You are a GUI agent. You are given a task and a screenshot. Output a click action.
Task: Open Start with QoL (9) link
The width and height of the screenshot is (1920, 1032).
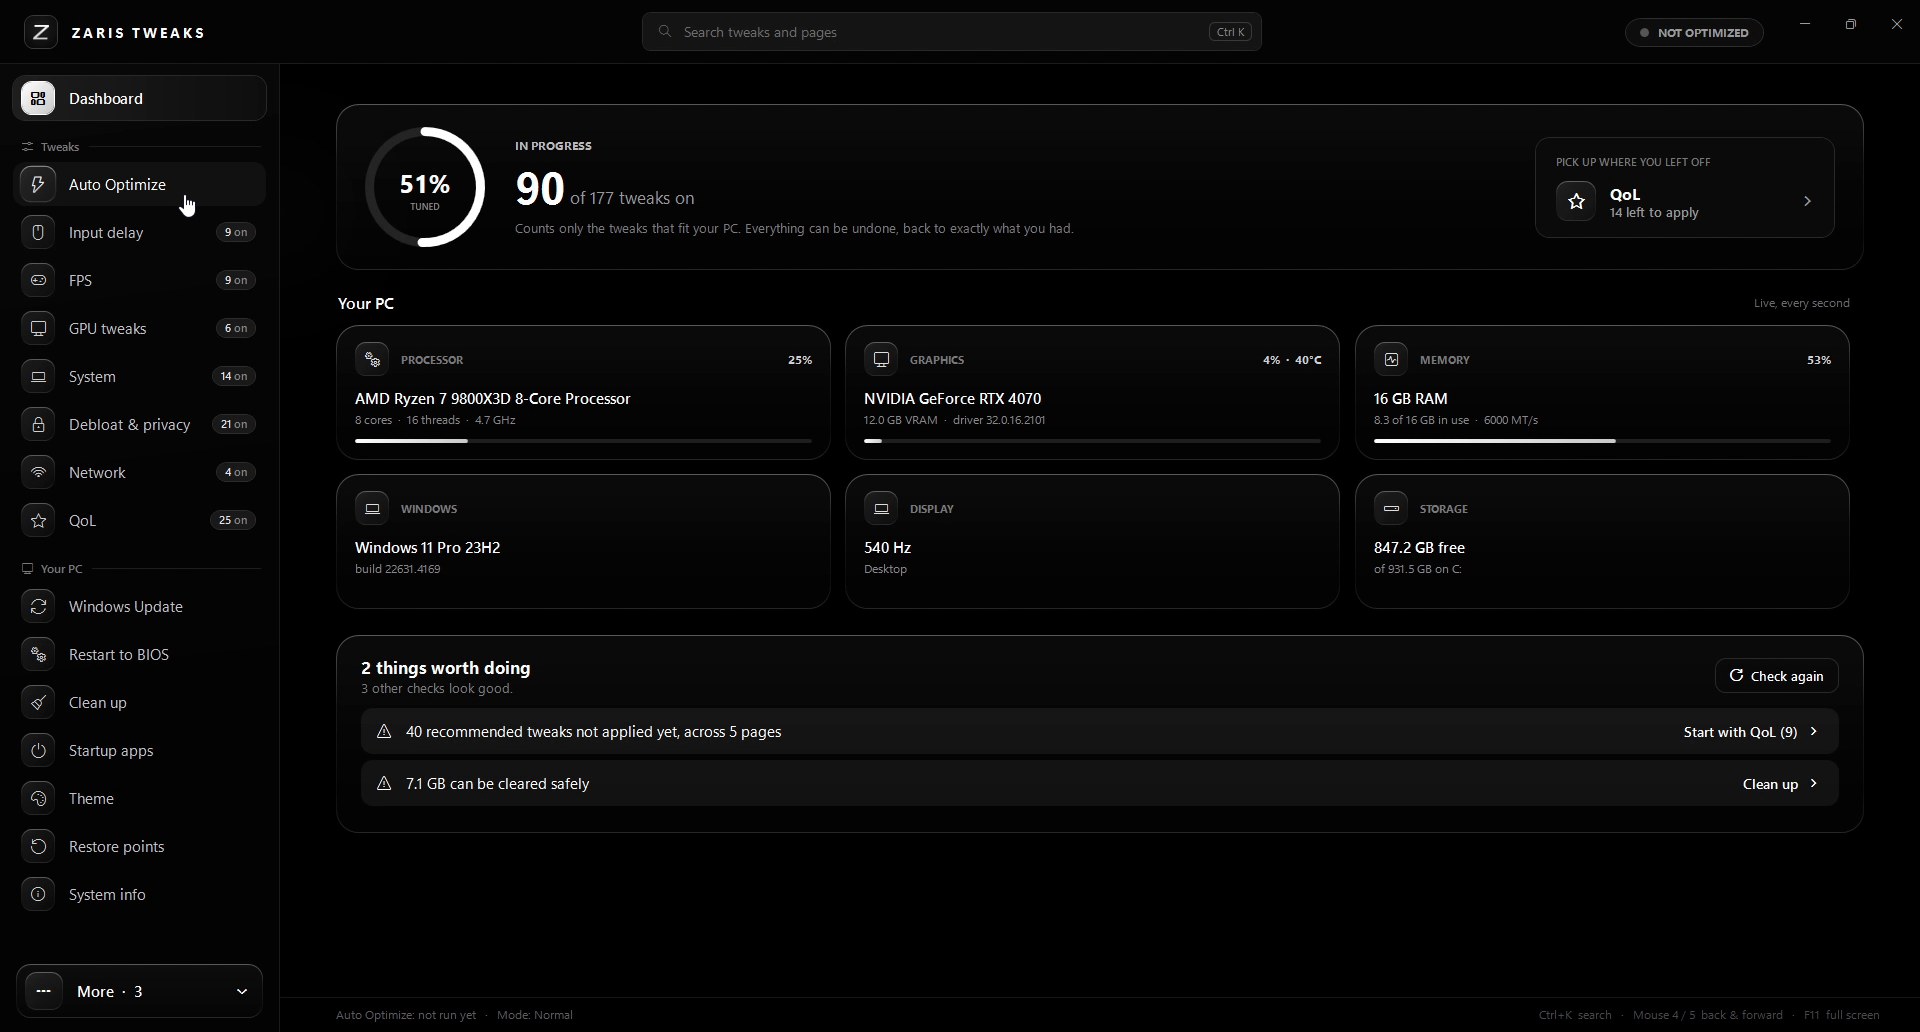(x=1751, y=733)
